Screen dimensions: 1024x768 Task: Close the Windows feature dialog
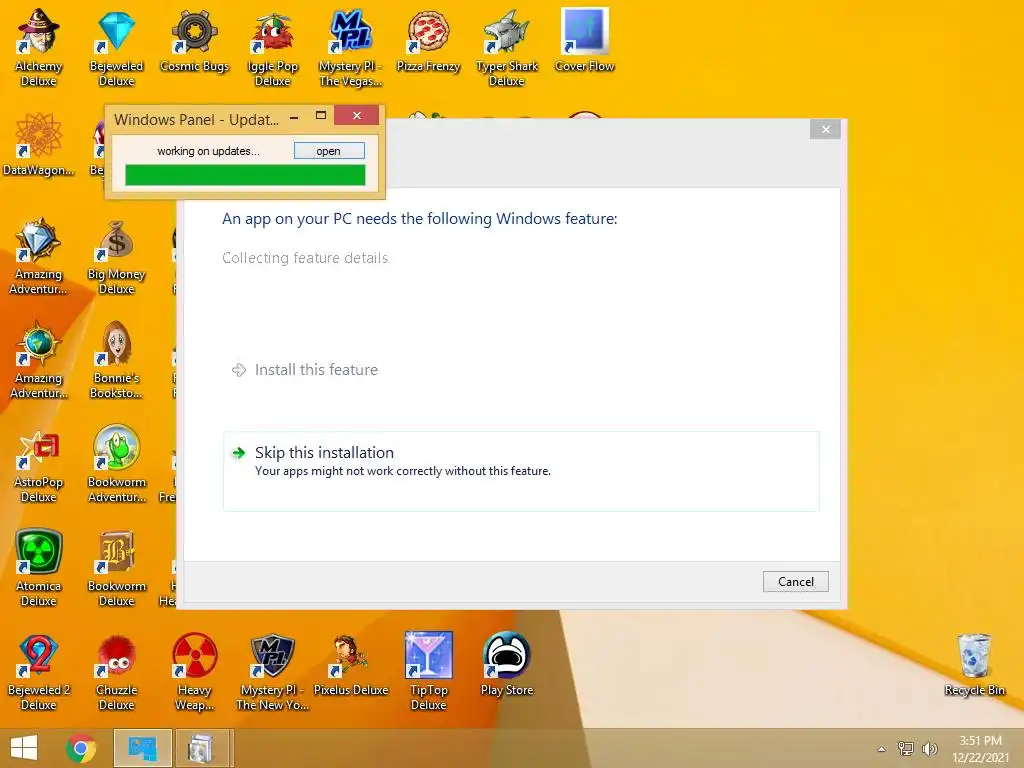(x=825, y=129)
